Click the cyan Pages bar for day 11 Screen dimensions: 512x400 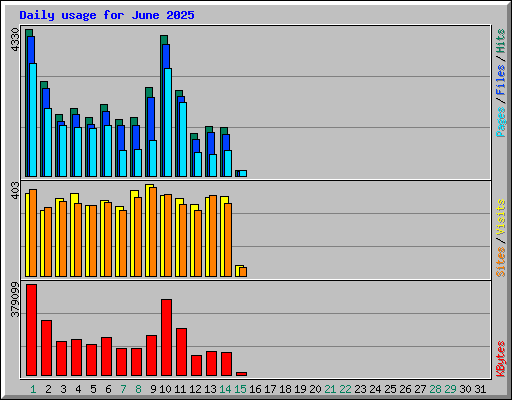(183, 139)
